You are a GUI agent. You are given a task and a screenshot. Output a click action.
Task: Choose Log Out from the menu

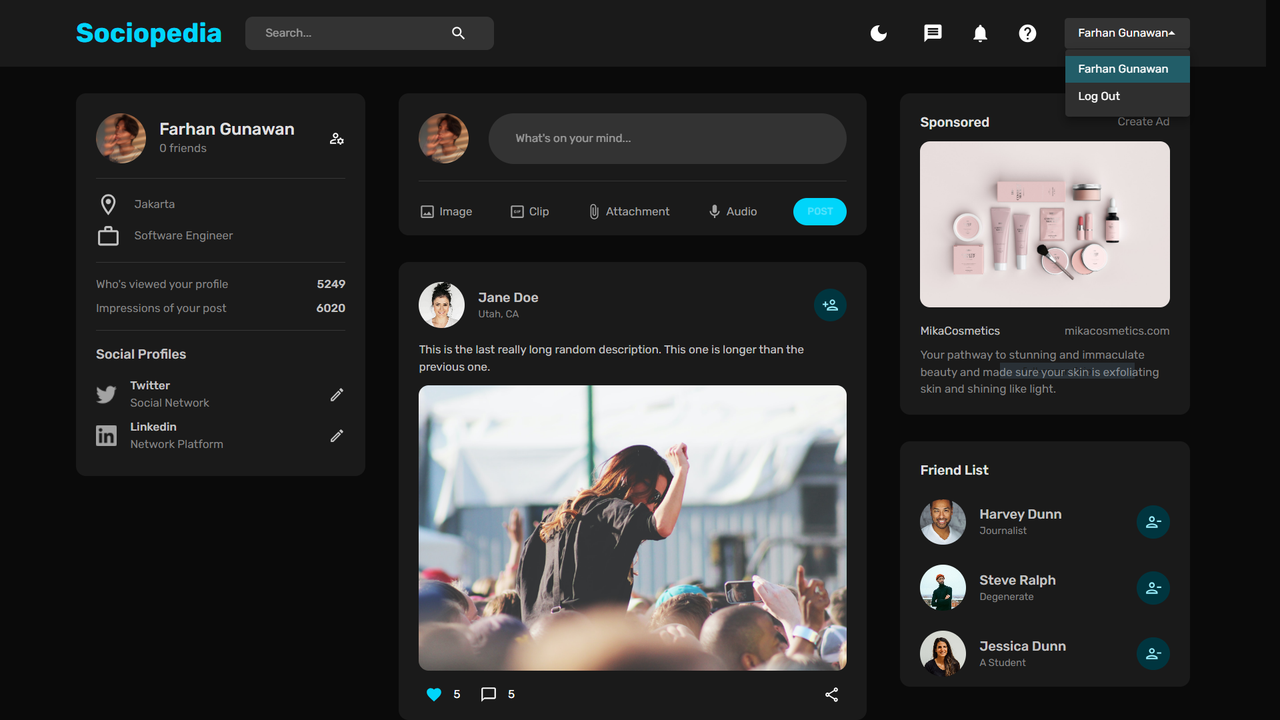pos(1098,96)
